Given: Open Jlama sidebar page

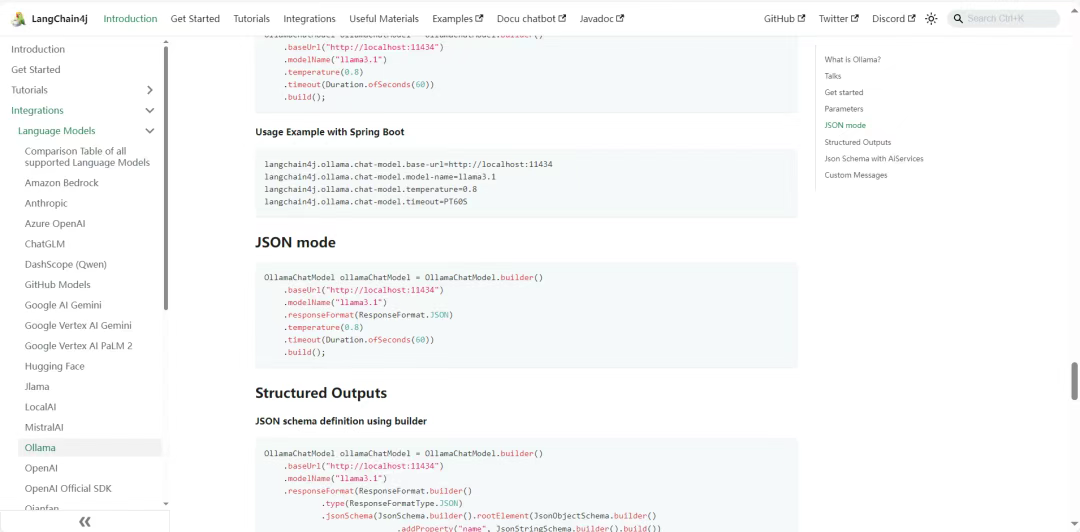Looking at the screenshot, I should point(35,387).
